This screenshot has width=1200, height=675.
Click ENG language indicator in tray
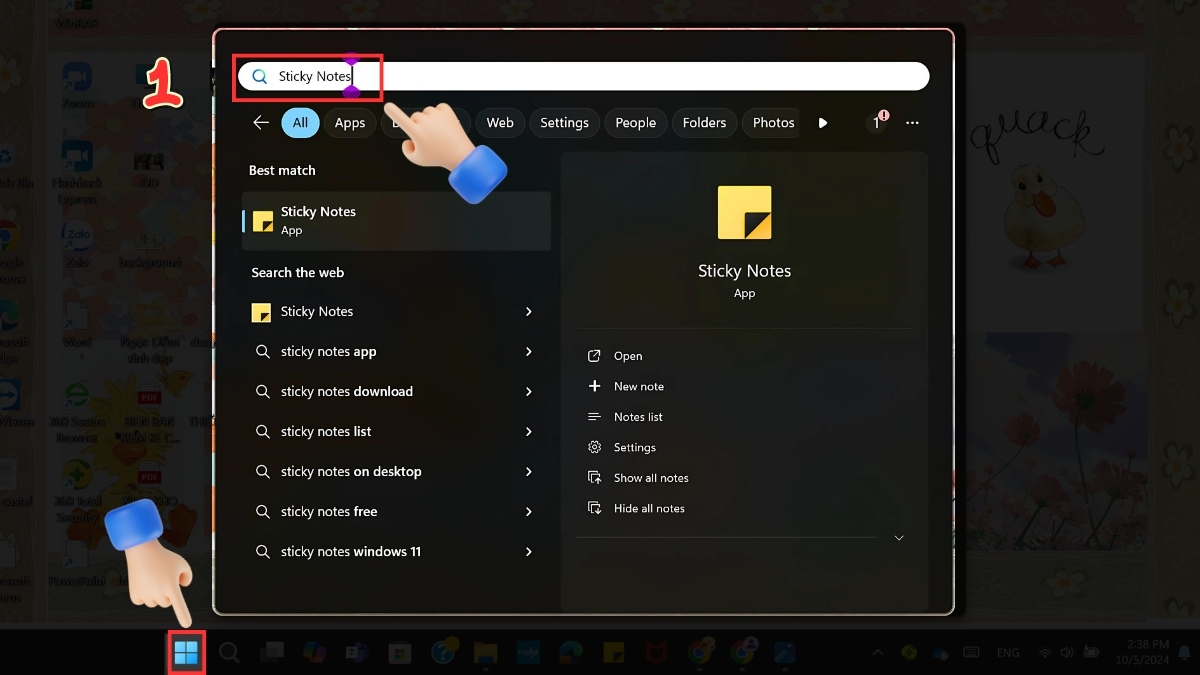pyautogui.click(x=1008, y=653)
